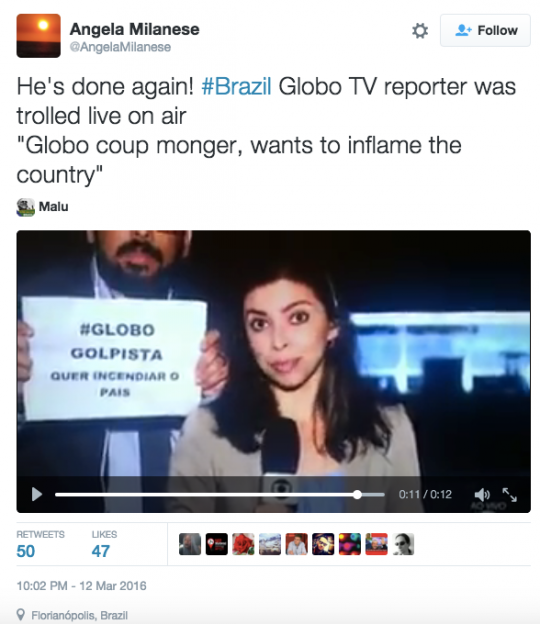
Task: Open the Malu username link
Action: point(53,207)
